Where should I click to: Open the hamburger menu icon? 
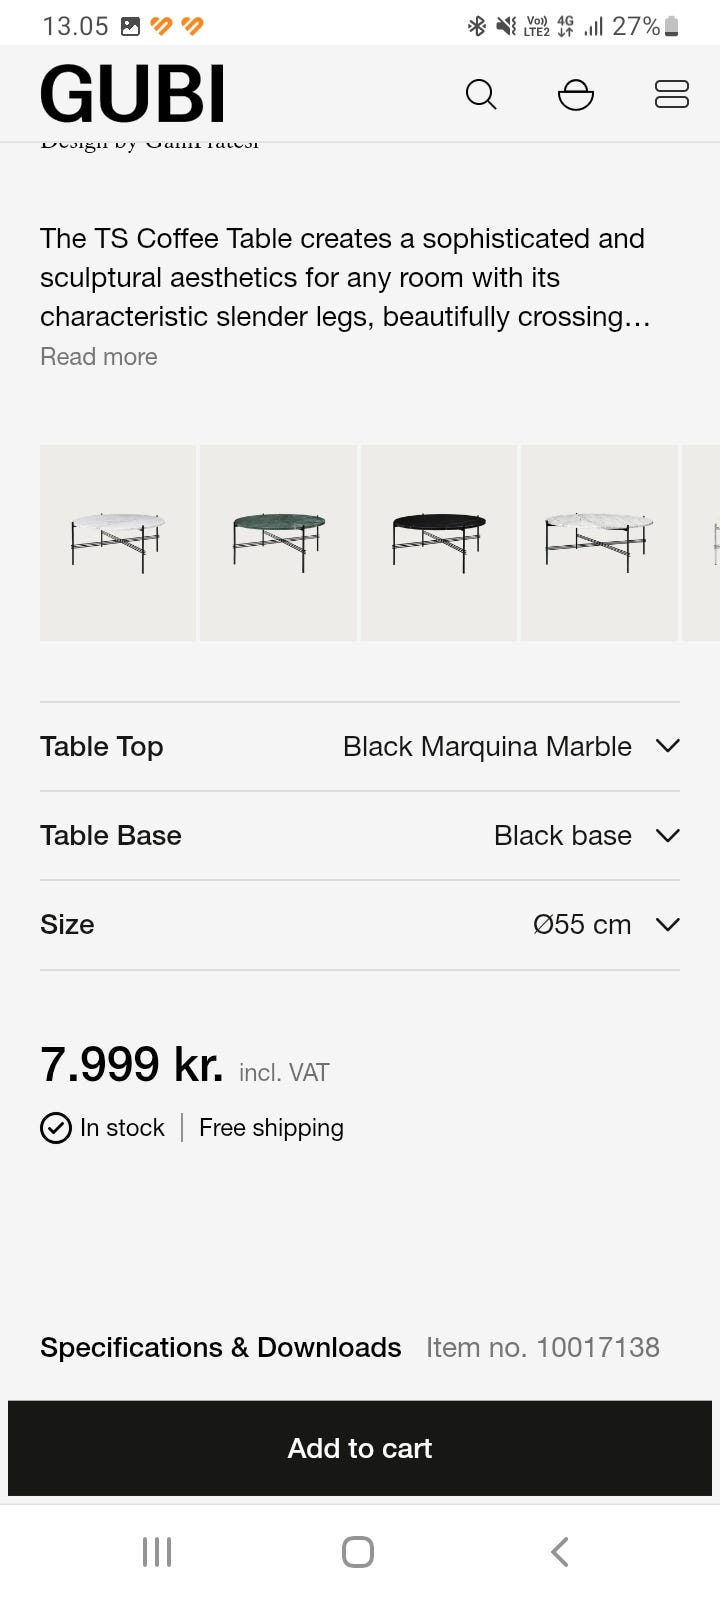pyautogui.click(x=671, y=94)
